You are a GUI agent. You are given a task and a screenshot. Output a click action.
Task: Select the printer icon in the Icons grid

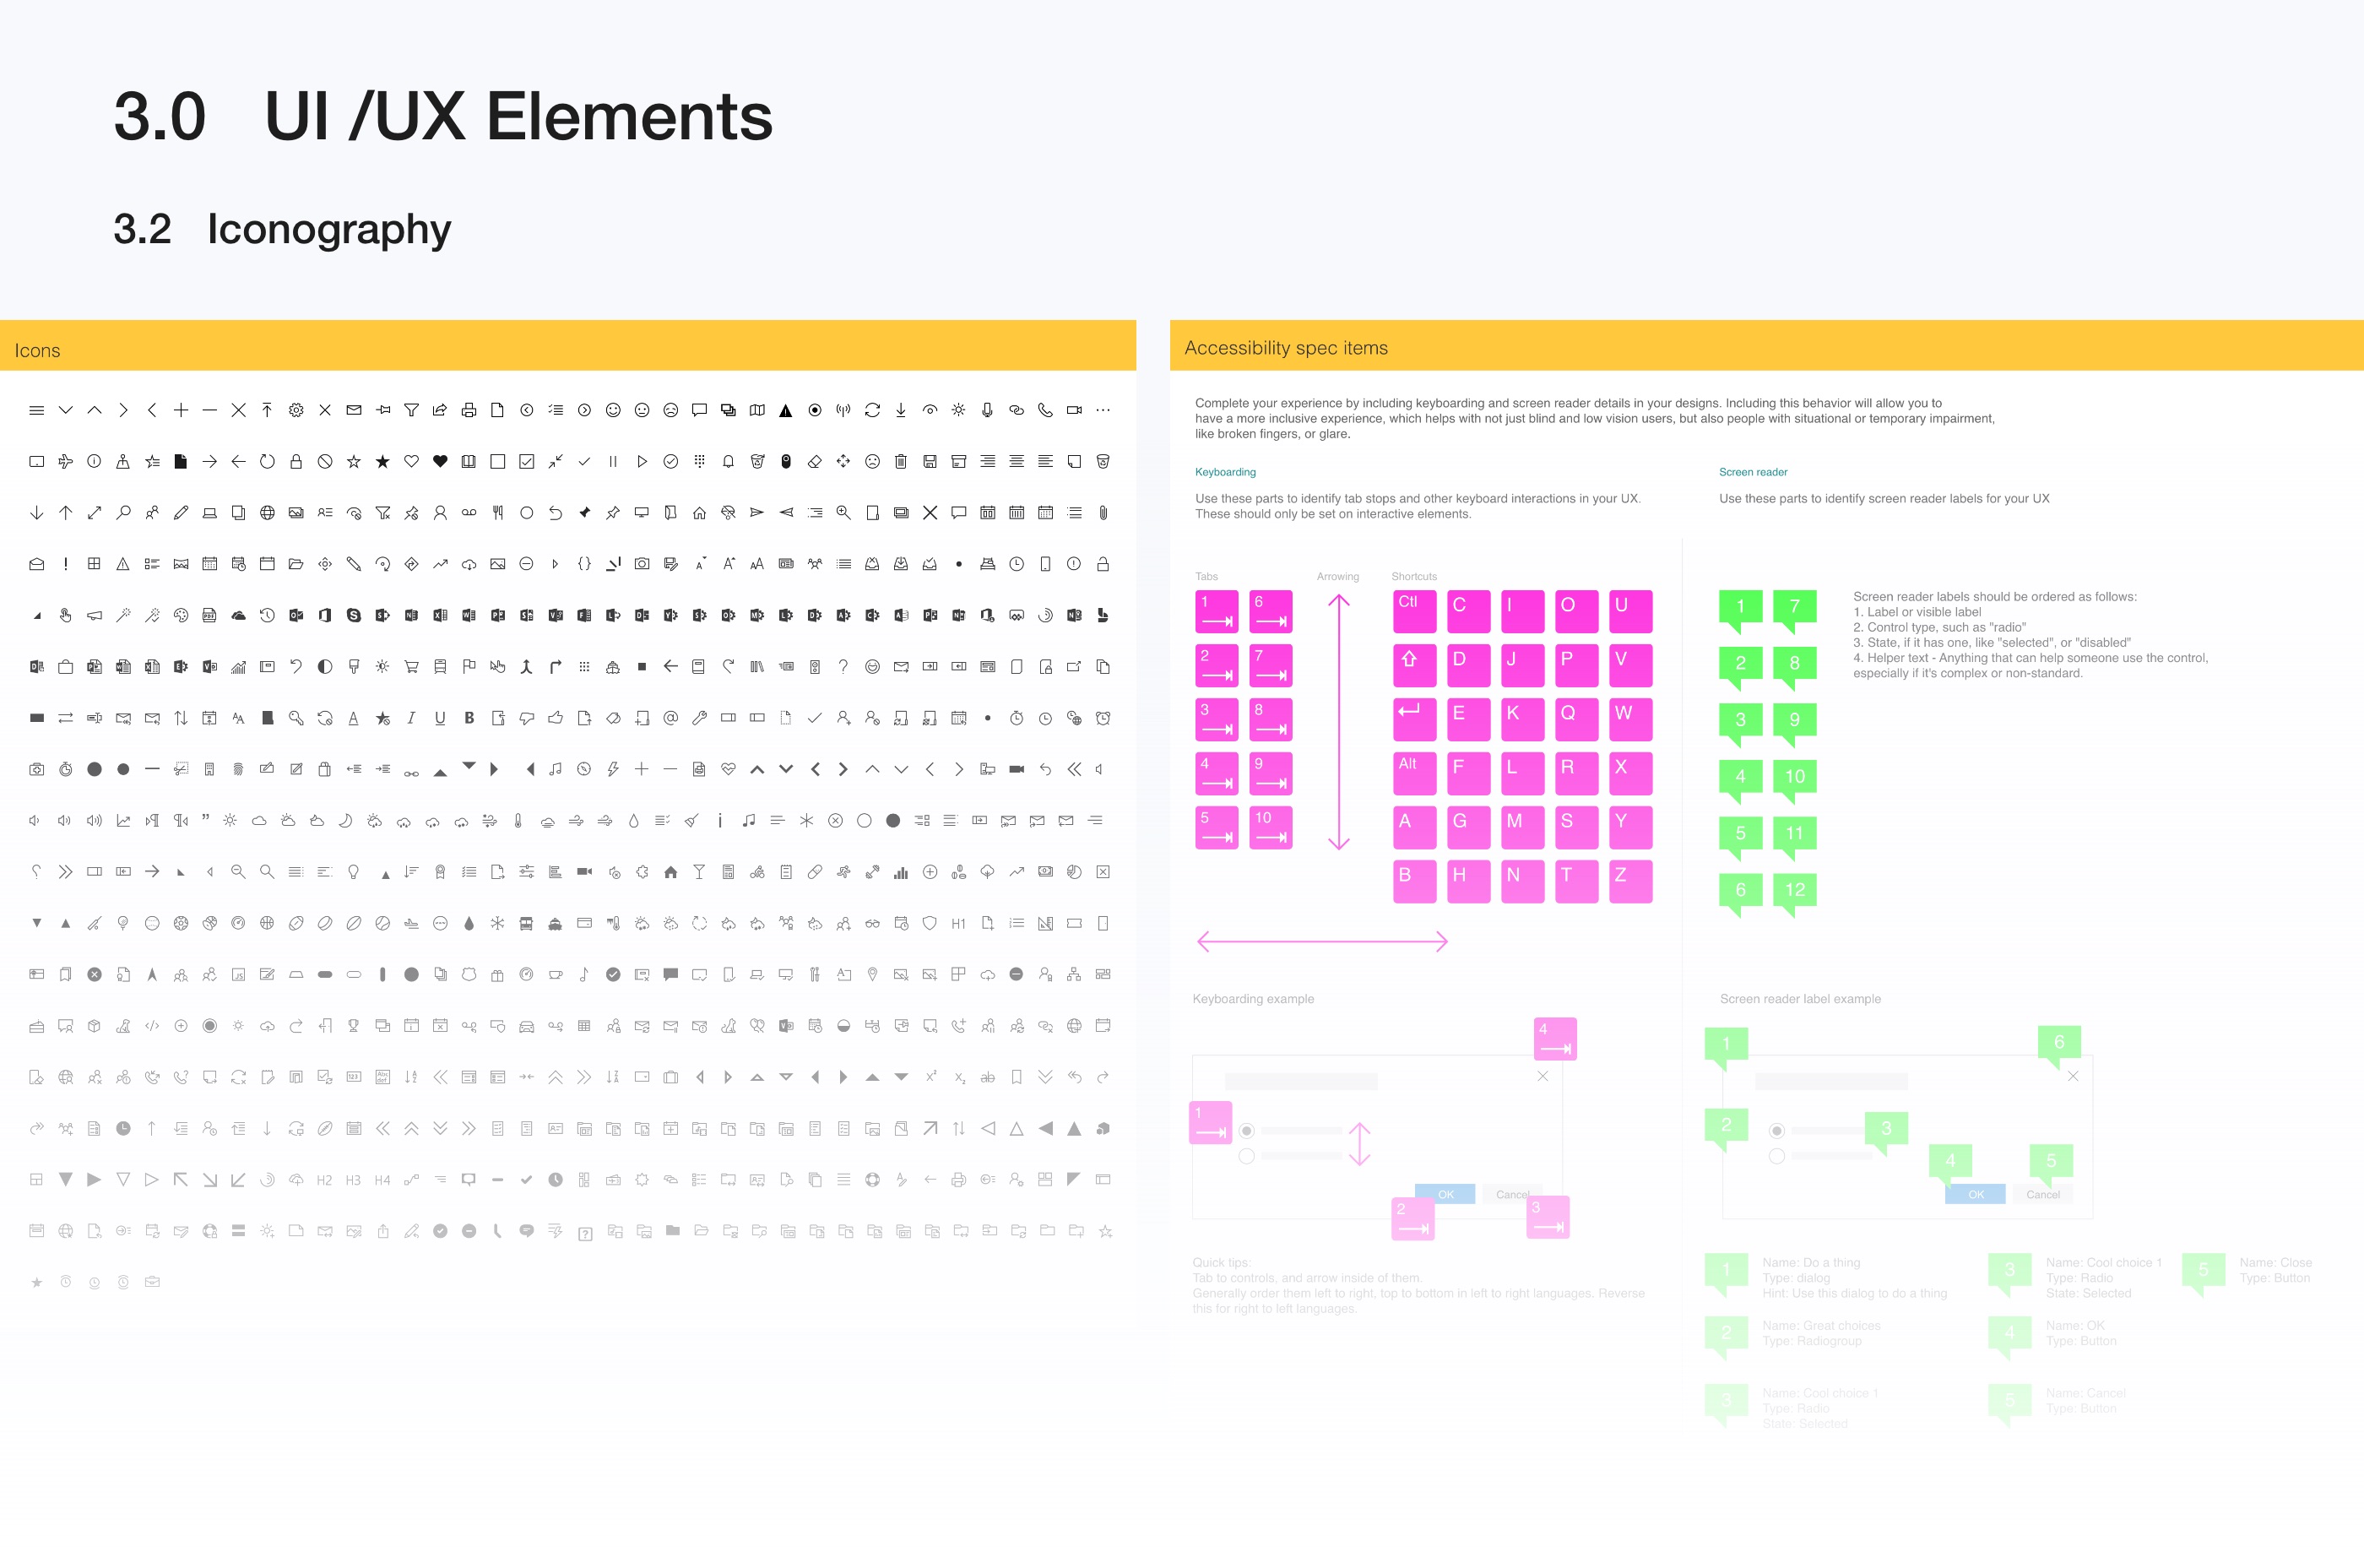tap(469, 410)
